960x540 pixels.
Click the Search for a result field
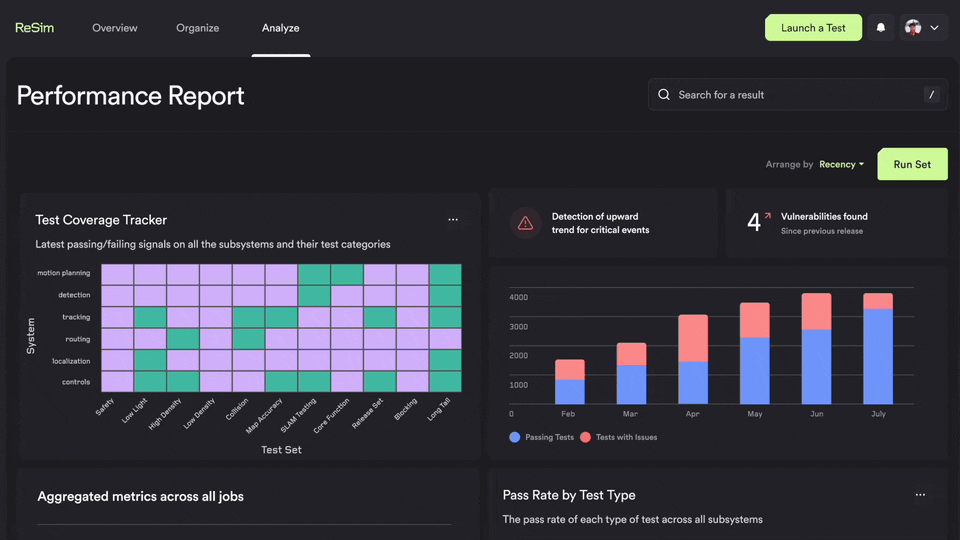click(x=798, y=95)
